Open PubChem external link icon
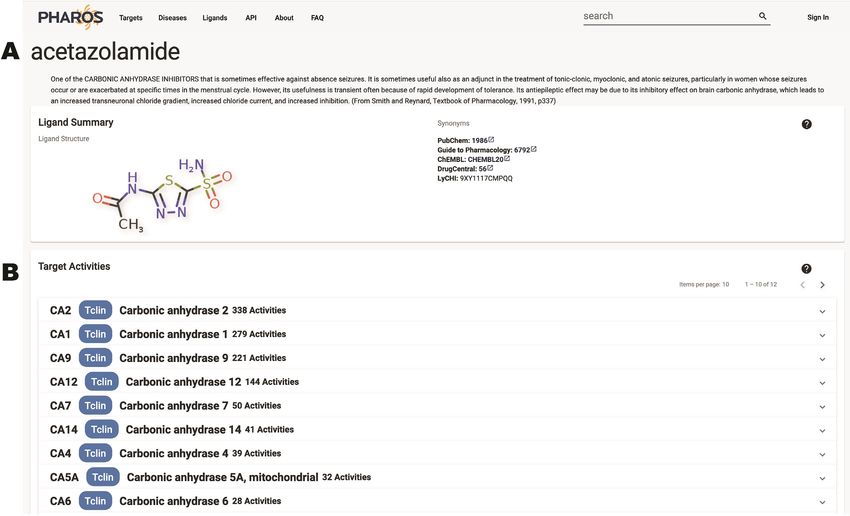This screenshot has width=850, height=516. (491, 140)
